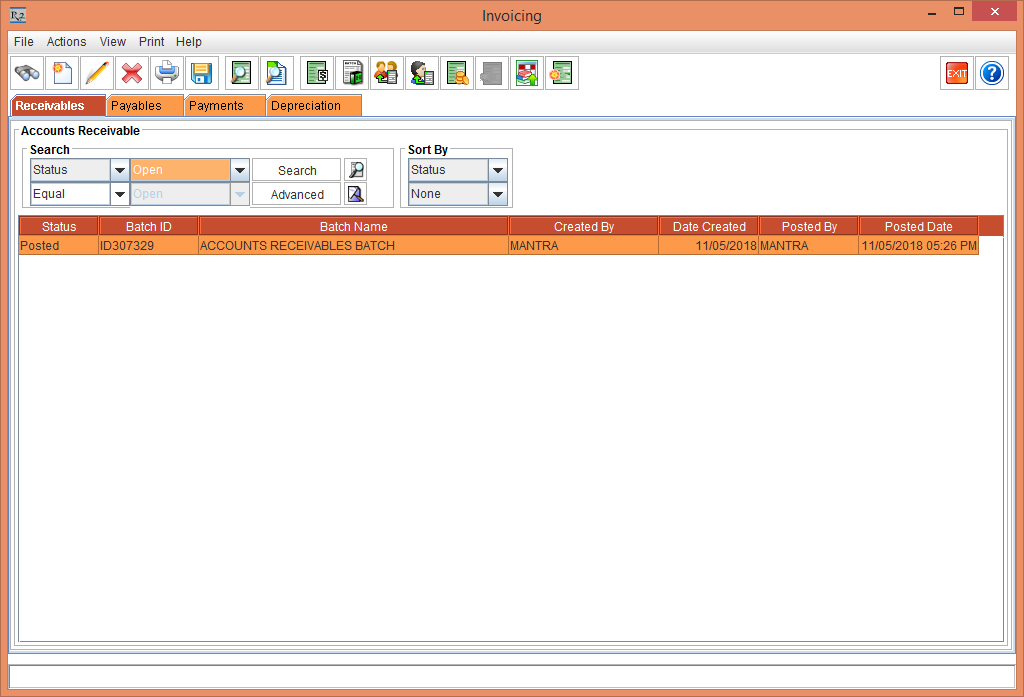Select ACCOUNTS RECEIVABLES BATCH name cell
The image size is (1024, 697).
(x=353, y=246)
